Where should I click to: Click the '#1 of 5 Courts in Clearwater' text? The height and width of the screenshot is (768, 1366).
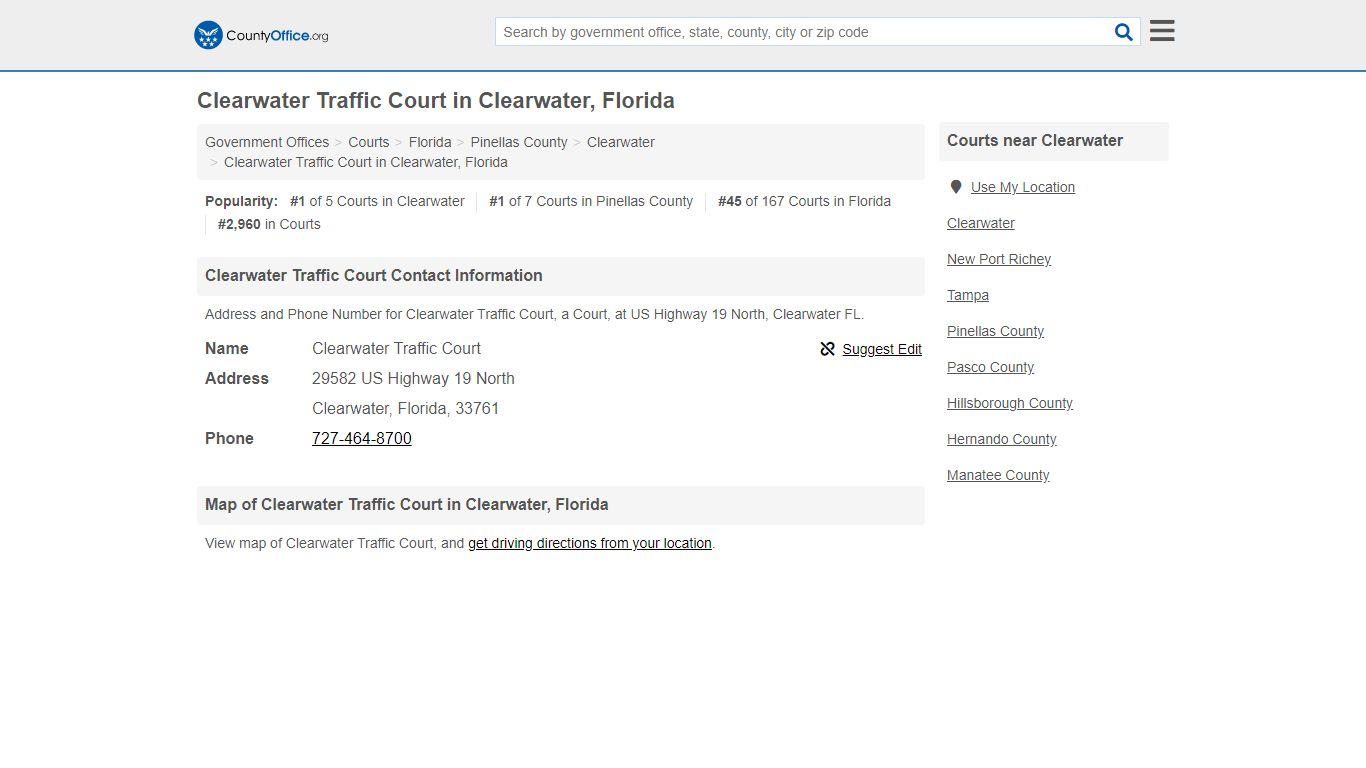377,201
